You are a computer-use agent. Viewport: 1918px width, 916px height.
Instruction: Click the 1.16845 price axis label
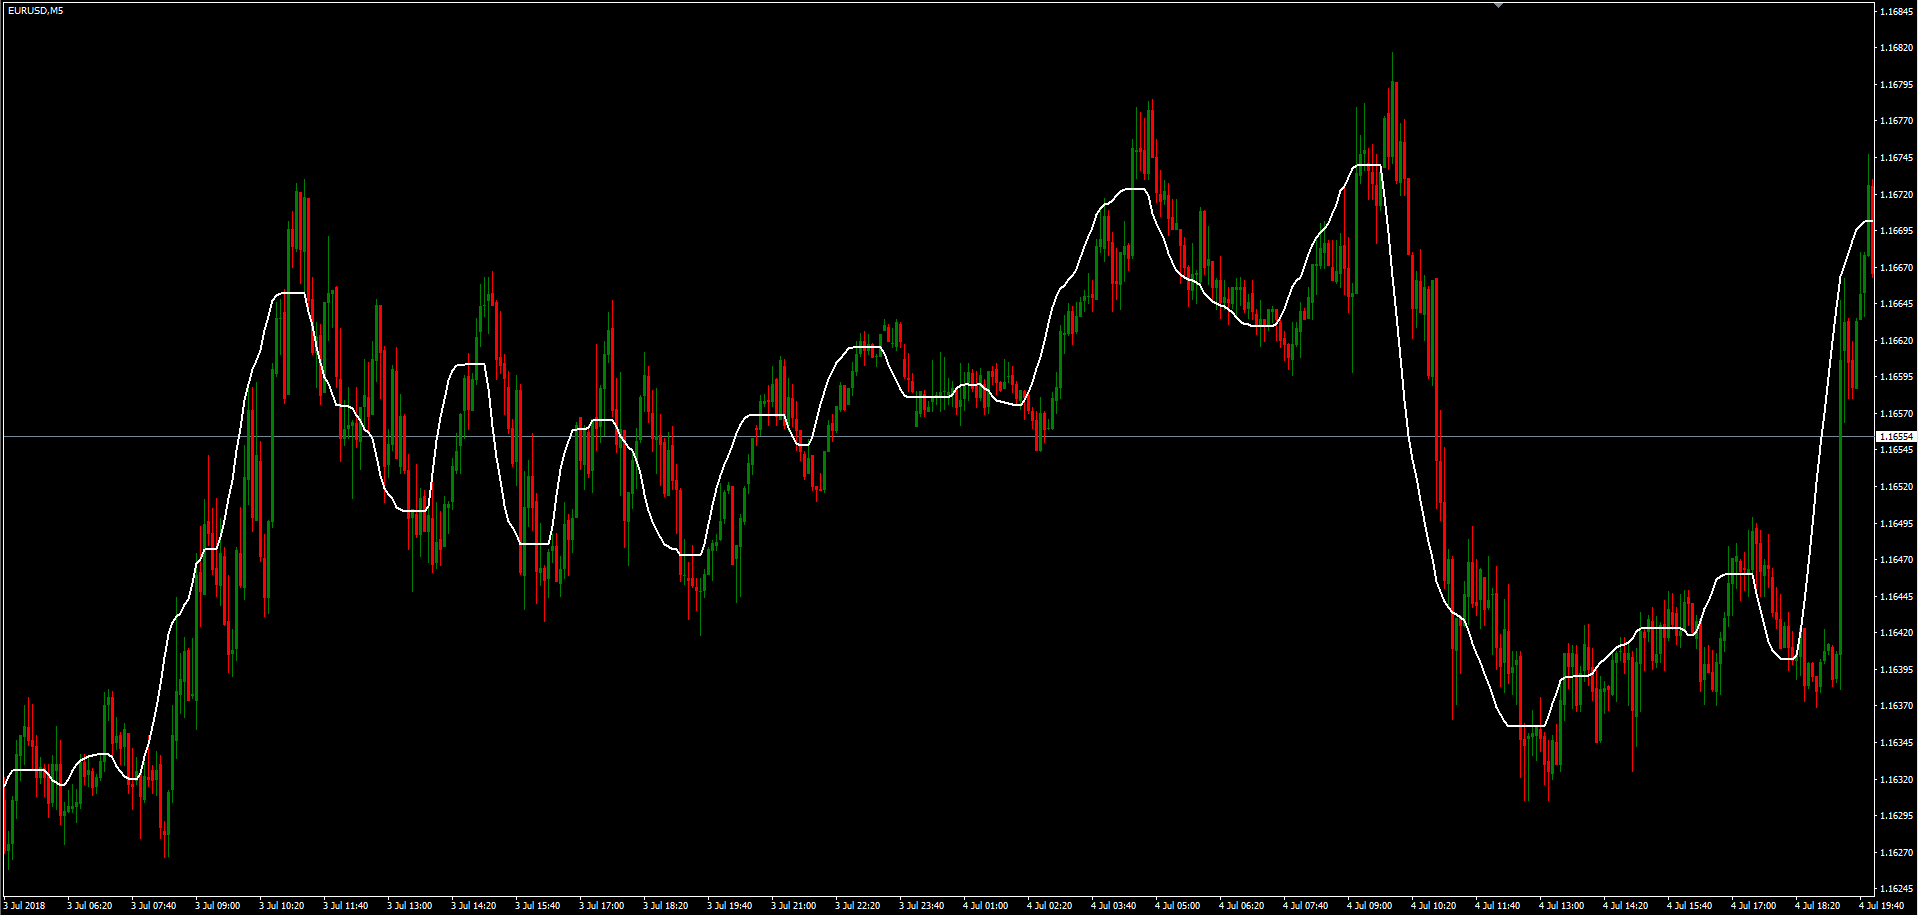pyautogui.click(x=1896, y=12)
